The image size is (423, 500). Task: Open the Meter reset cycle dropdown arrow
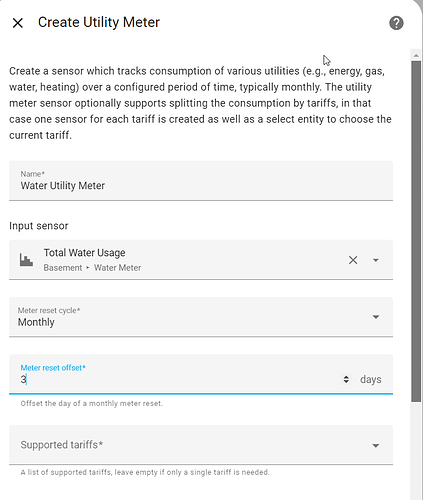376,317
